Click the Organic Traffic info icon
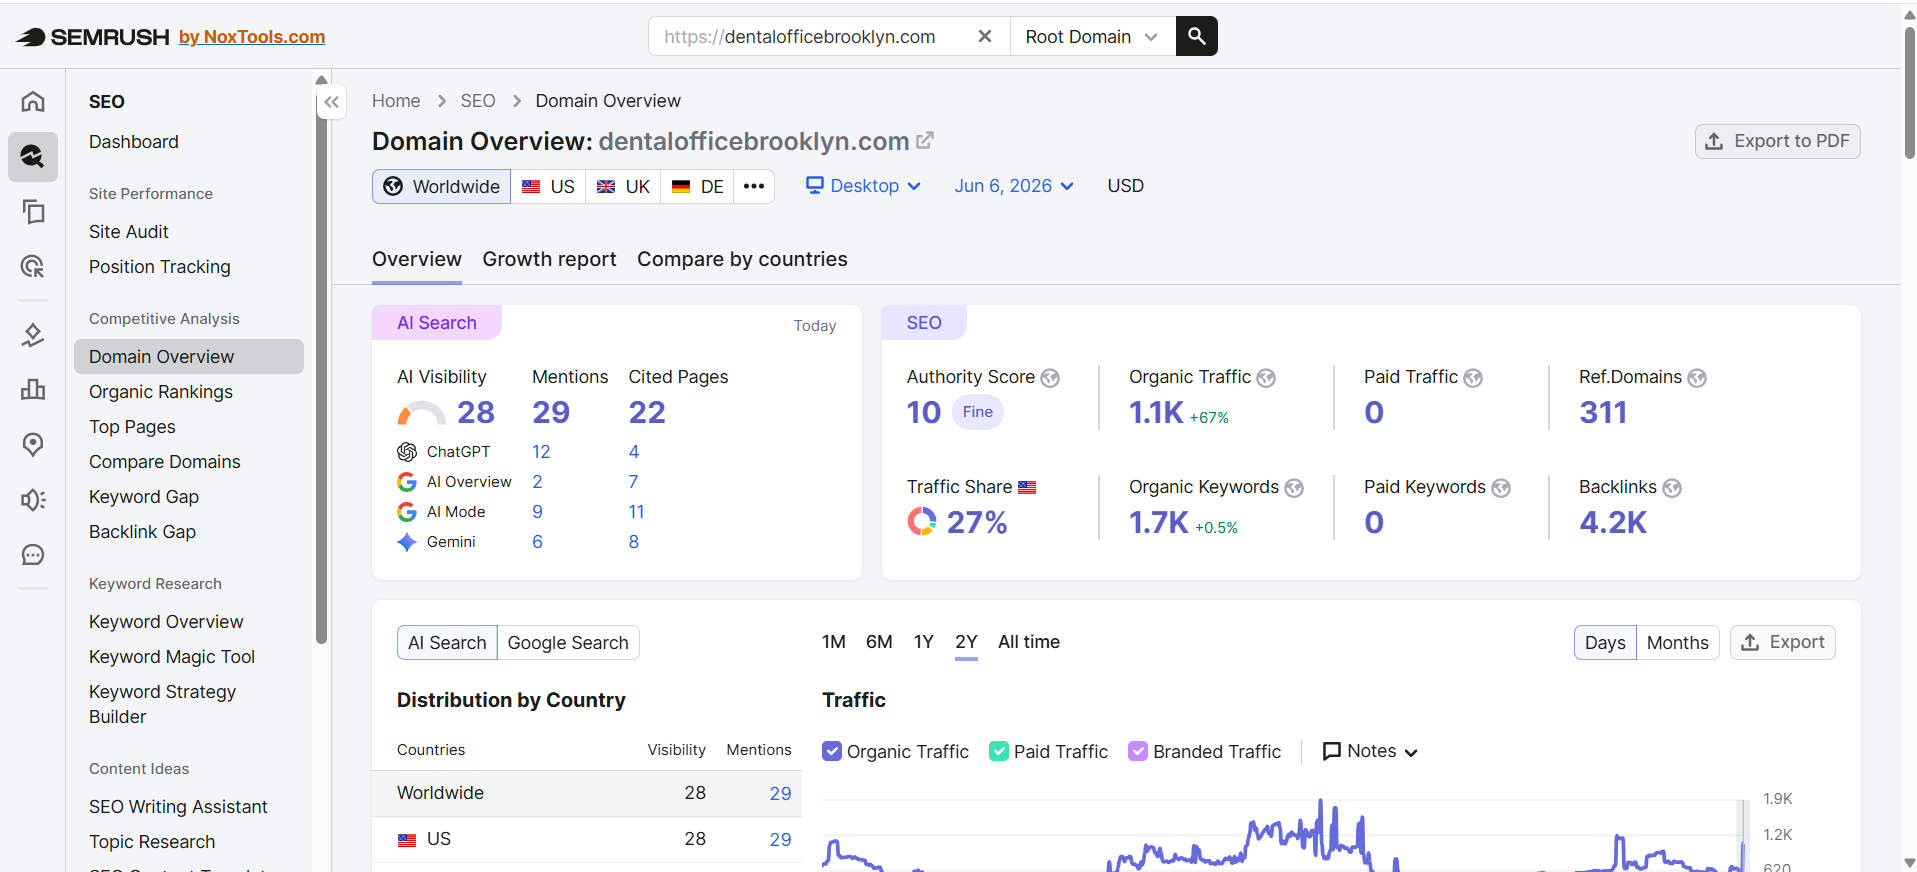The width and height of the screenshot is (1917, 872). click(1266, 378)
